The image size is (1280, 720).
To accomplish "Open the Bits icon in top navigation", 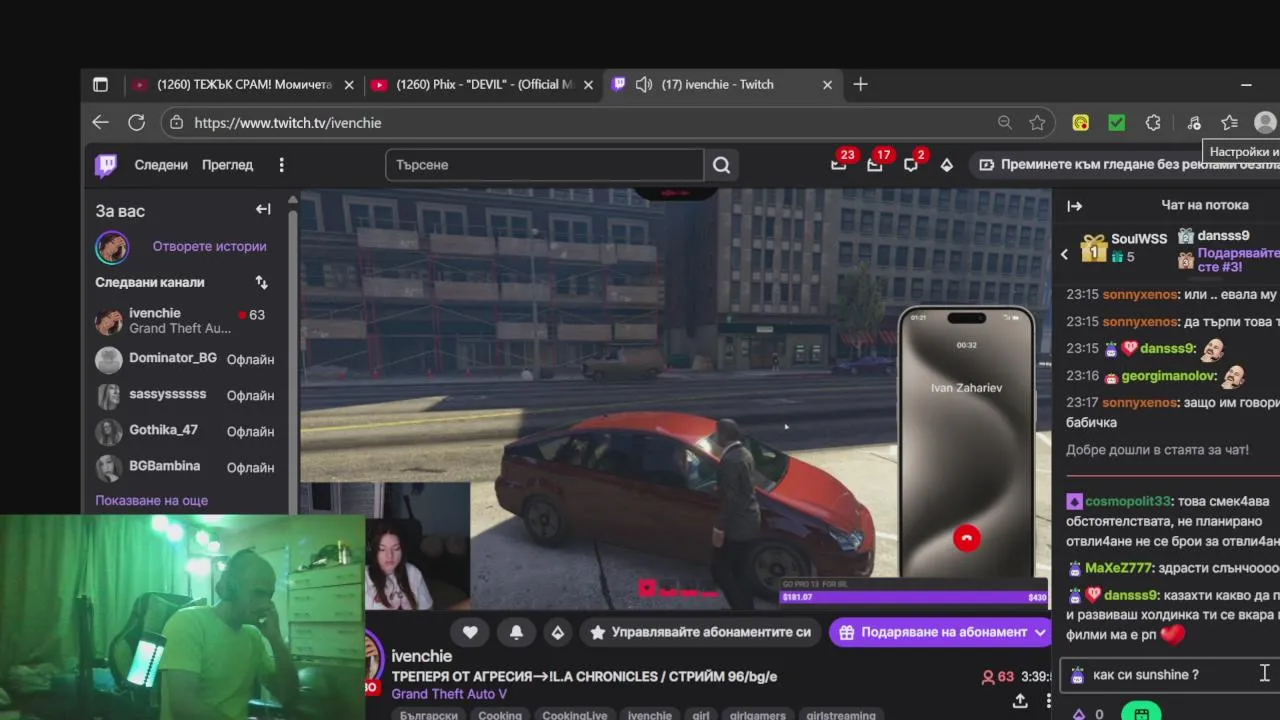I will pyautogui.click(x=946, y=165).
